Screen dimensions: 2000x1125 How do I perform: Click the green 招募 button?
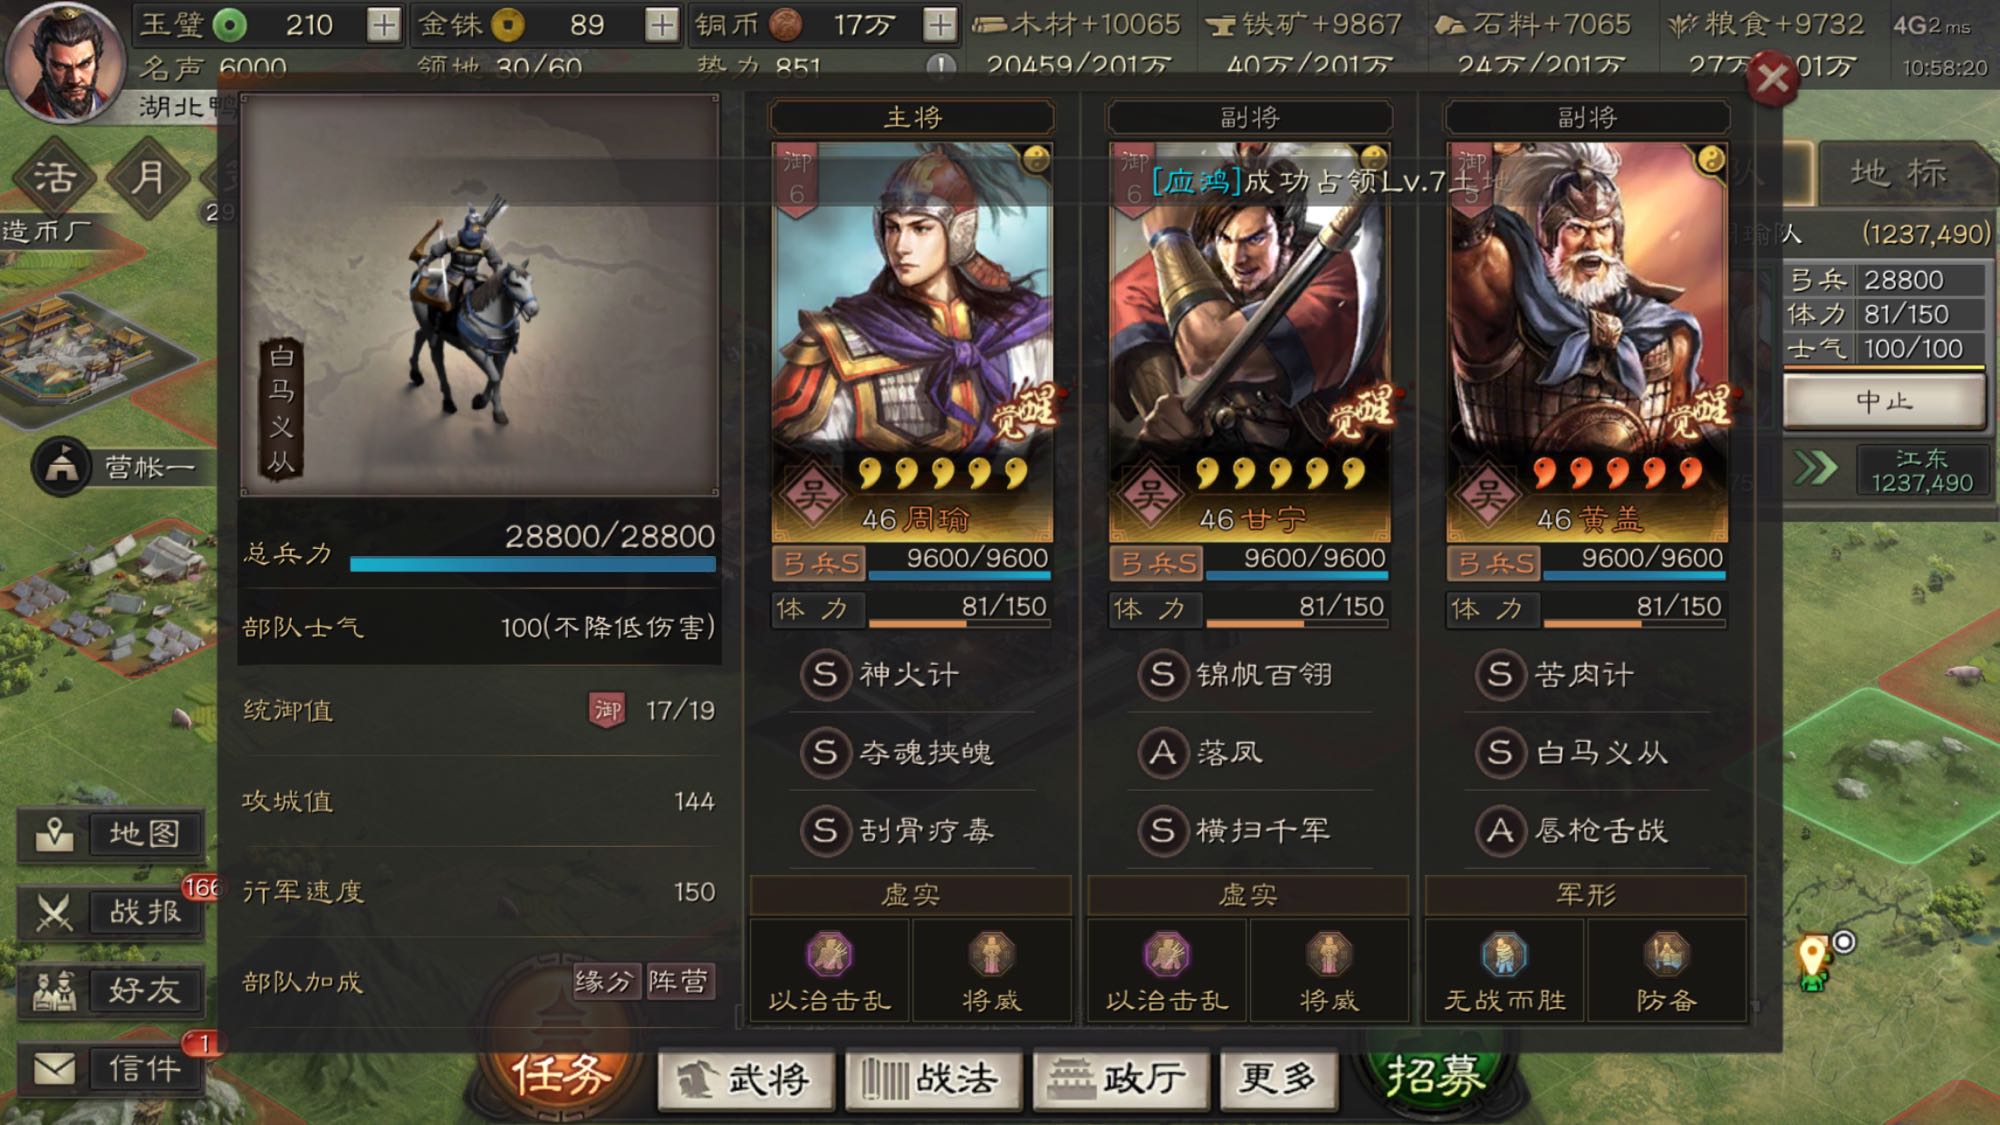[1434, 1078]
